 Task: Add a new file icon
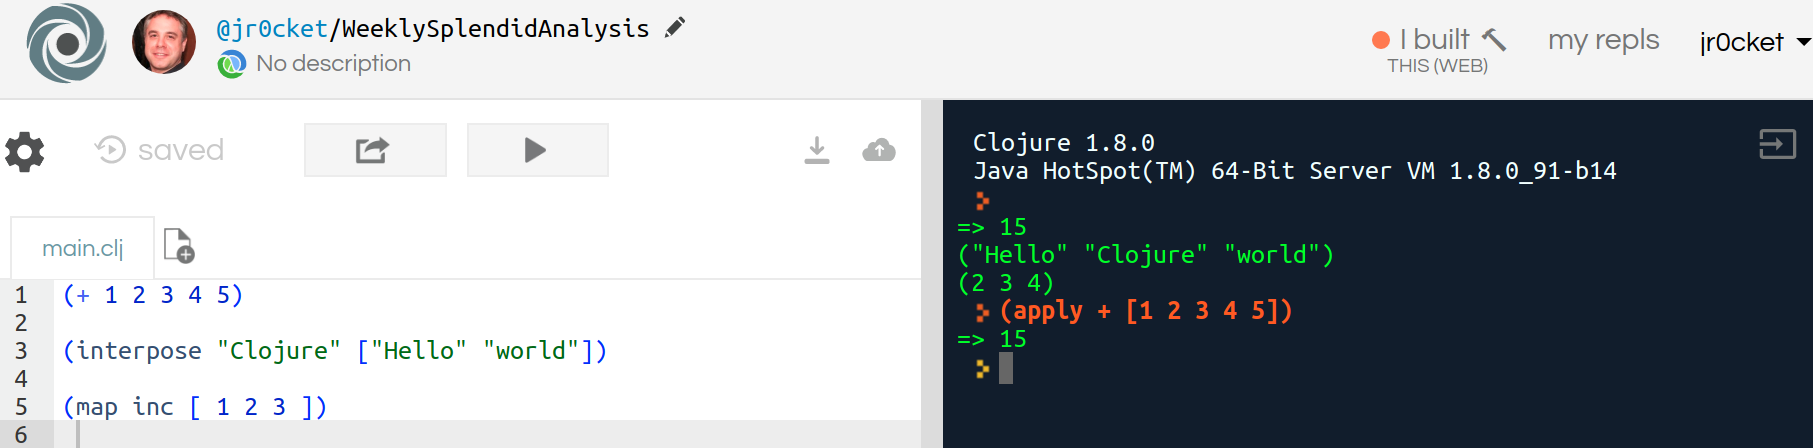(x=179, y=245)
